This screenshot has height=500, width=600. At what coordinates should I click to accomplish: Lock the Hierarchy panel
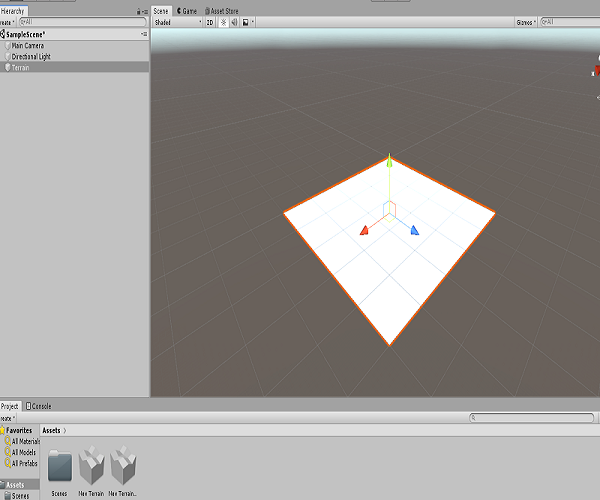pyautogui.click(x=139, y=12)
